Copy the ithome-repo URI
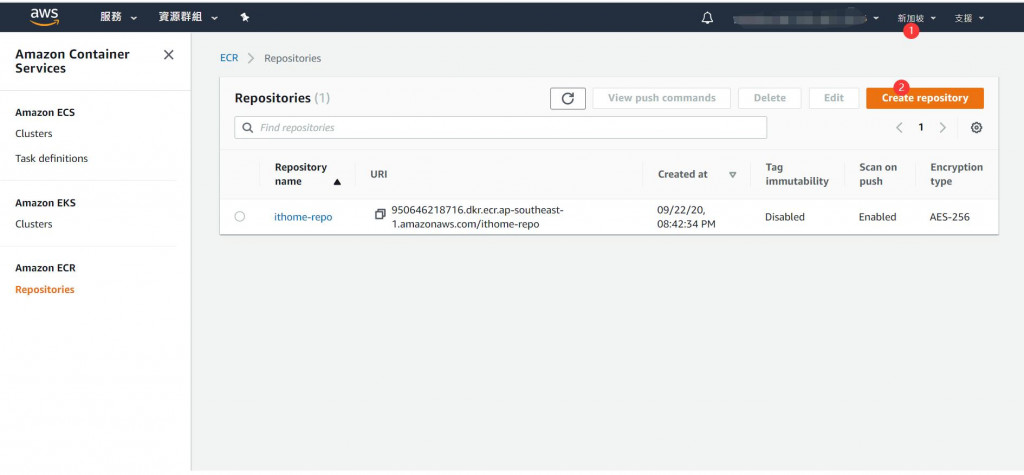Screen dimensions: 1024x475 pyautogui.click(x=380, y=214)
